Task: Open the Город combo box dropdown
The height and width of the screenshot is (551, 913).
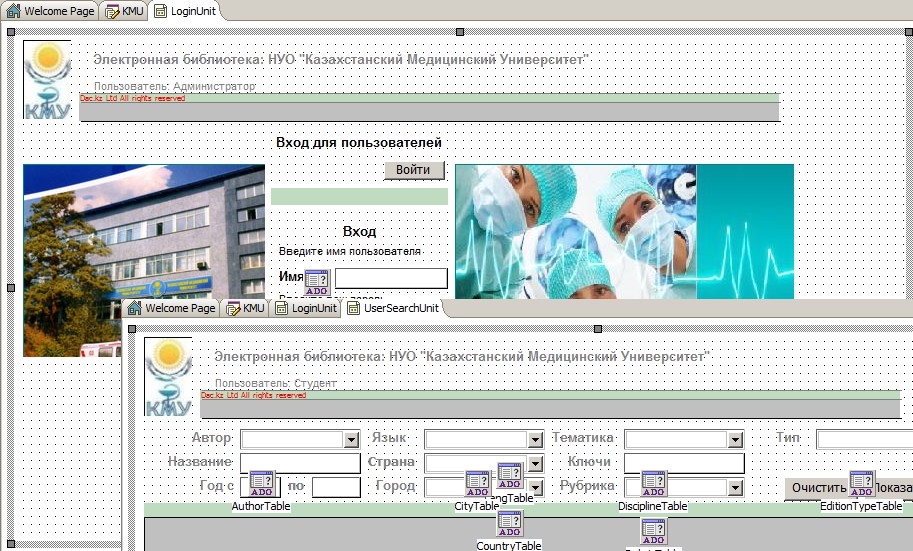Action: 536,488
